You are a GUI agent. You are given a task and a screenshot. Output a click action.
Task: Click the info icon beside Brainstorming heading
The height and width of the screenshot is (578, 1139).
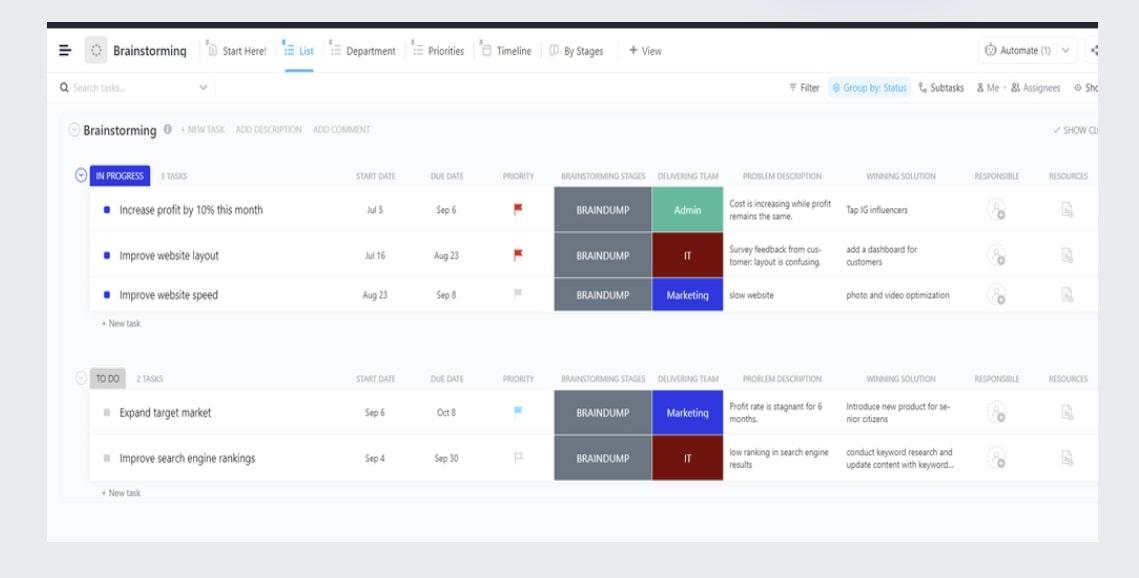[167, 130]
